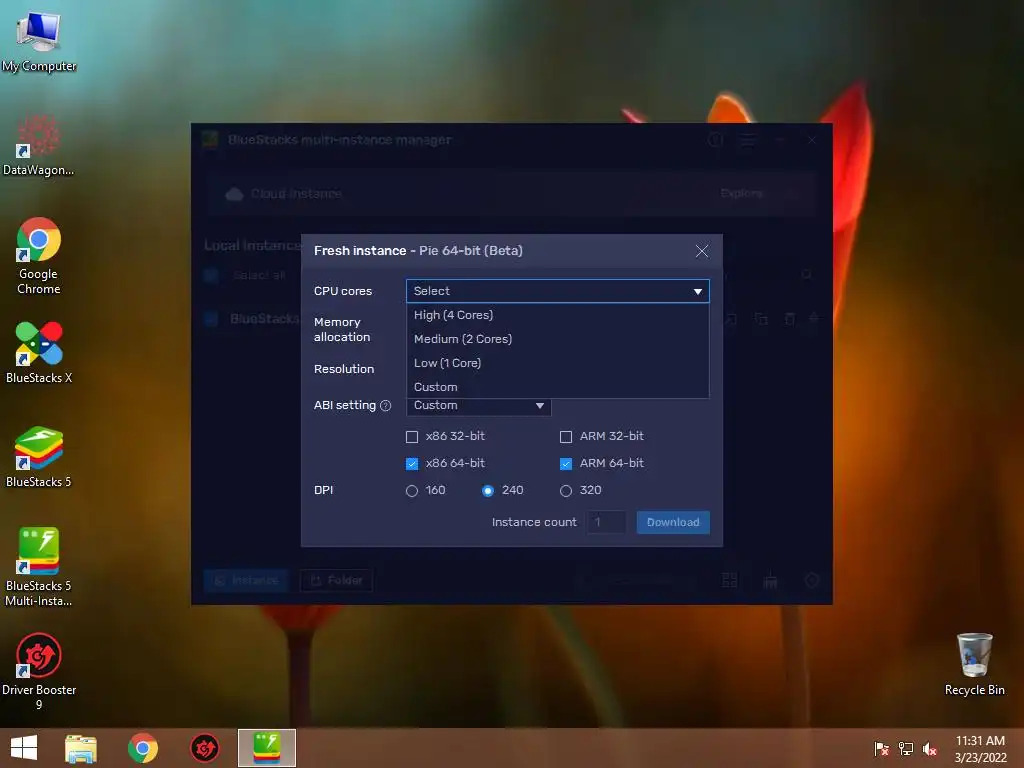Open My Computer desktop icon

(39, 41)
